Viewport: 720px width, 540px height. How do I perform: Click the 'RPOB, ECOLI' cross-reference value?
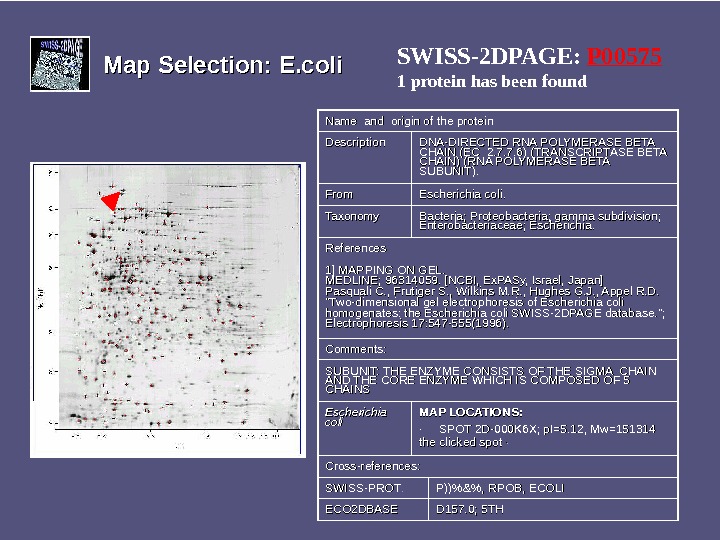[526, 488]
